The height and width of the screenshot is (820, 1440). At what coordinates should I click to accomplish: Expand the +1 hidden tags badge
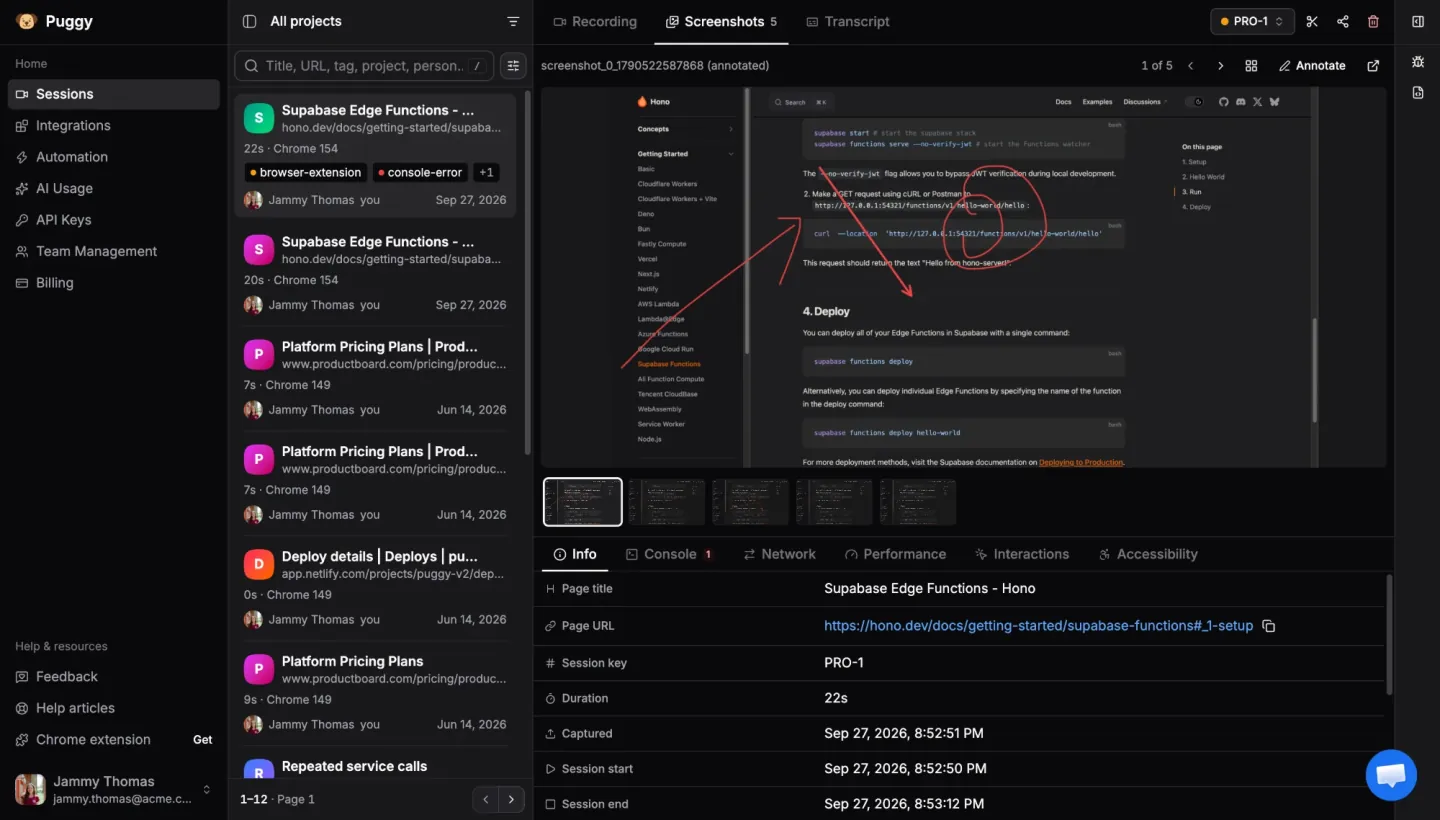point(486,172)
